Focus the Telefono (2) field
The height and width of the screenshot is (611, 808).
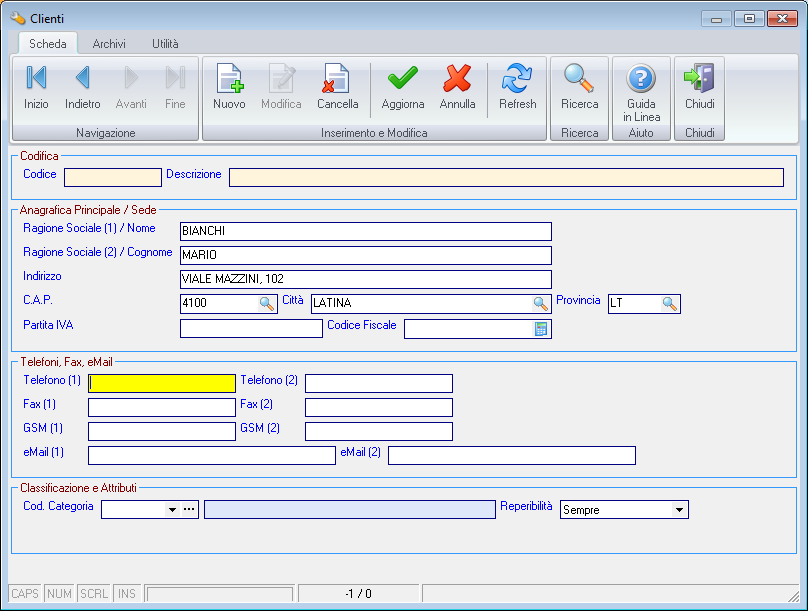[379, 383]
